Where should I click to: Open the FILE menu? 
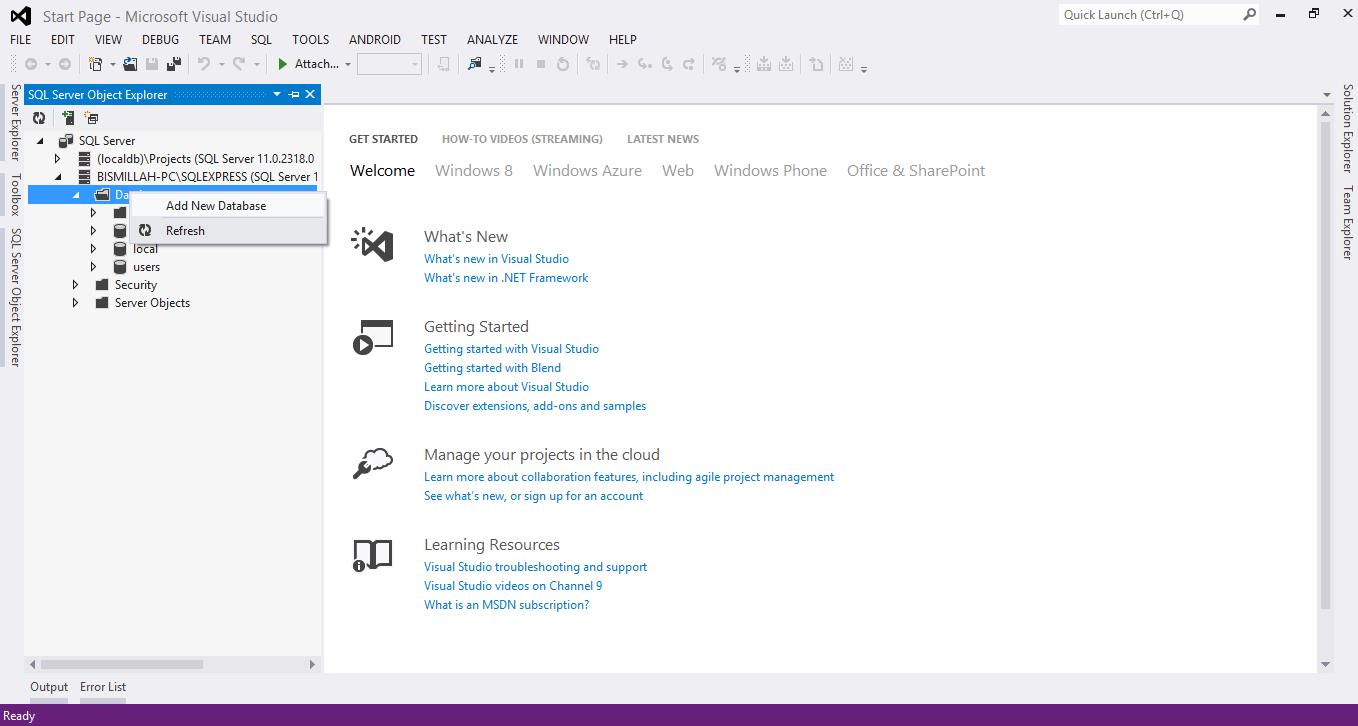[x=20, y=39]
